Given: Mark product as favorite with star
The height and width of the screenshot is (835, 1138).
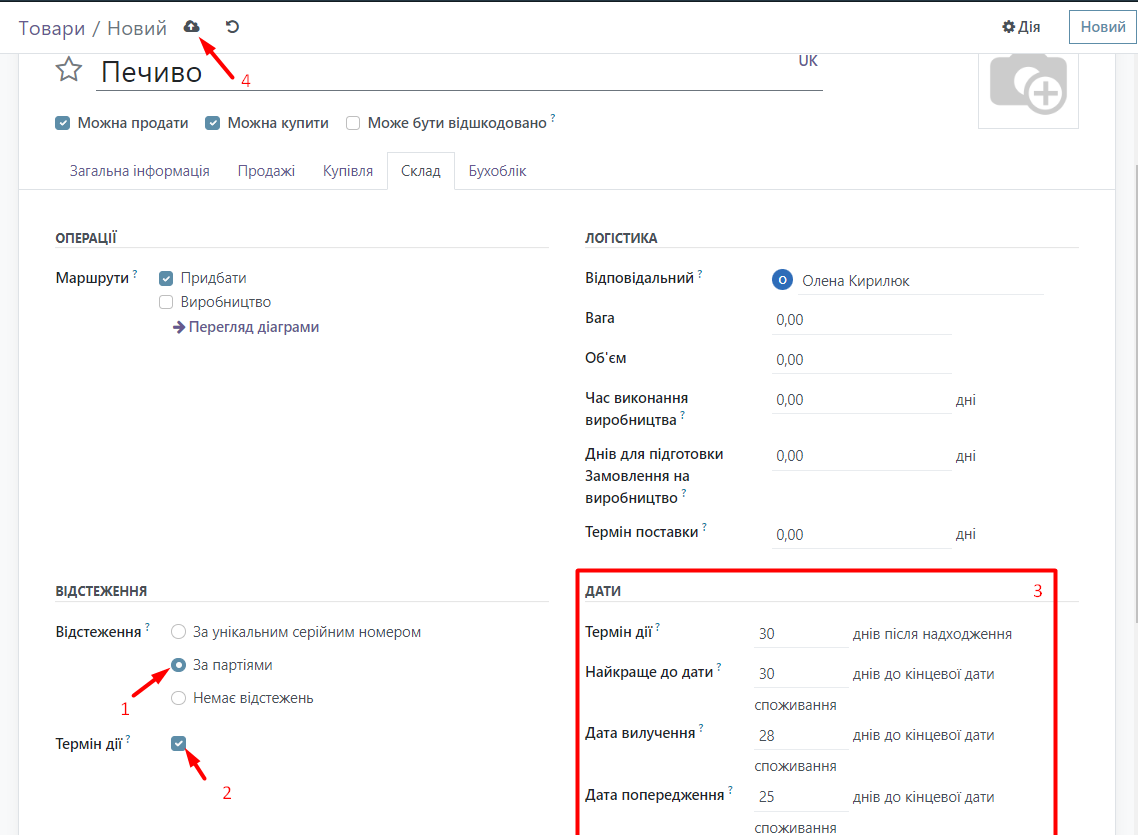Looking at the screenshot, I should click(x=68, y=69).
